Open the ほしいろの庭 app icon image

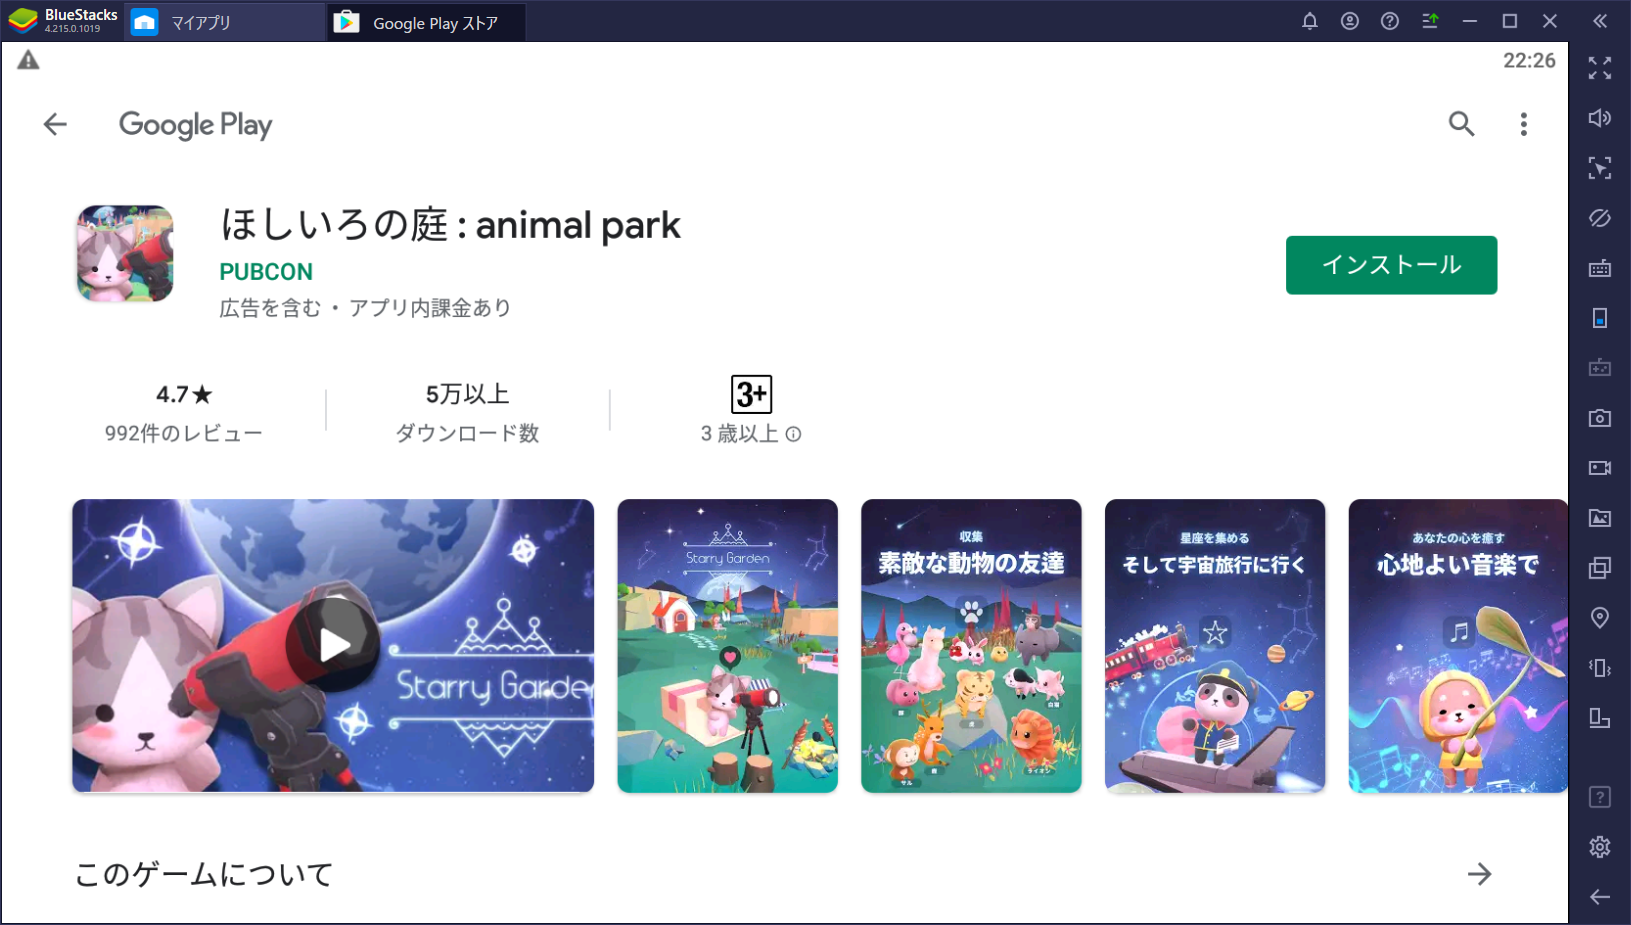125,254
